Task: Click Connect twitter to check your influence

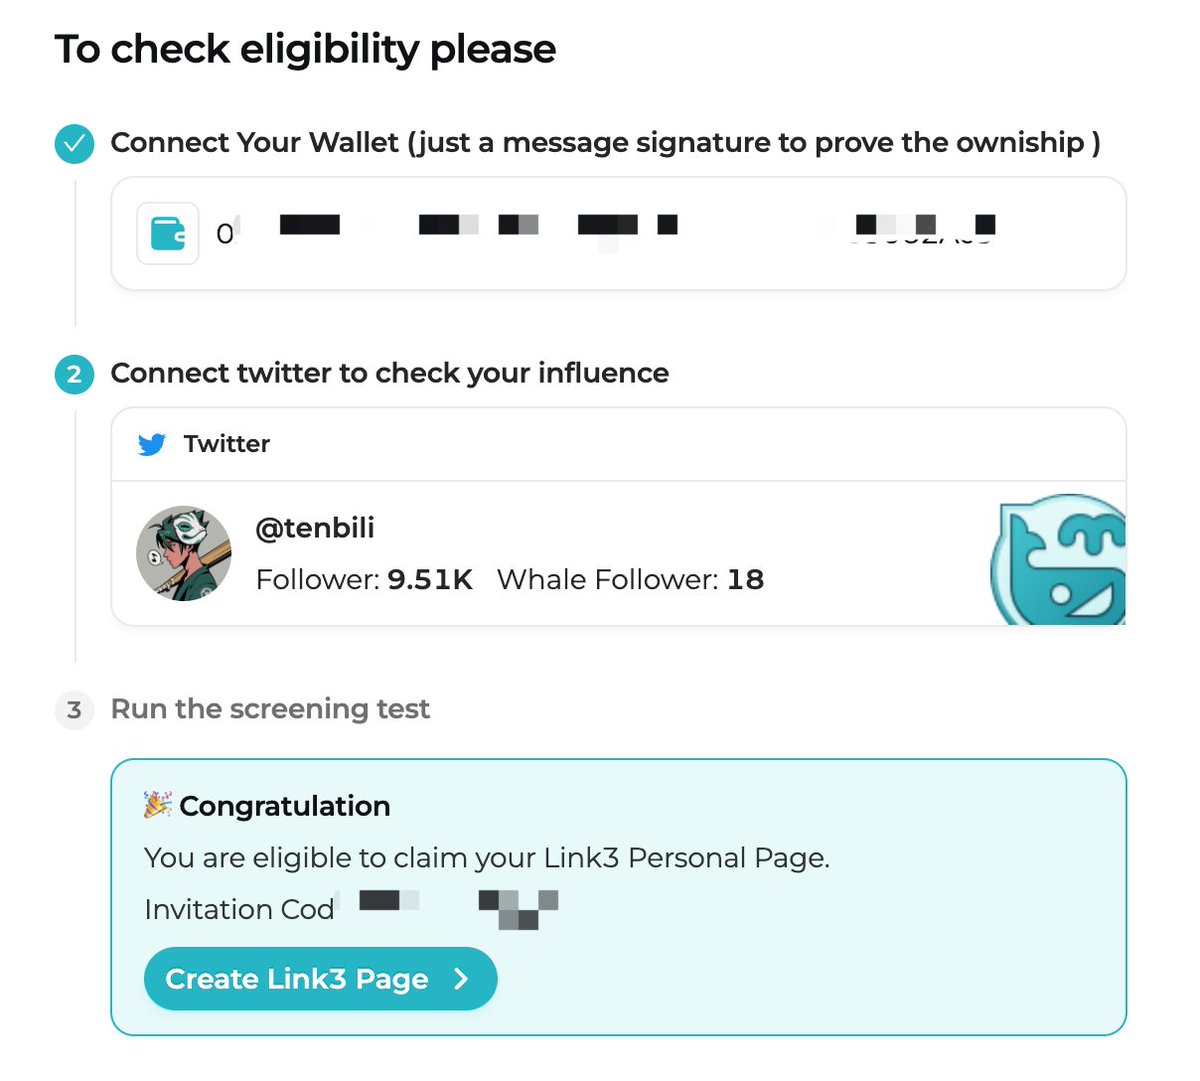Action: (x=390, y=373)
